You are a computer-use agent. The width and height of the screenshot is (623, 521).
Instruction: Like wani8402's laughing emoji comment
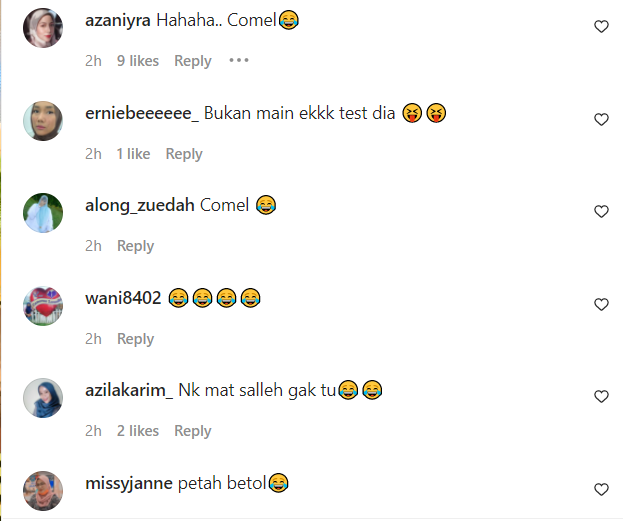click(x=601, y=304)
